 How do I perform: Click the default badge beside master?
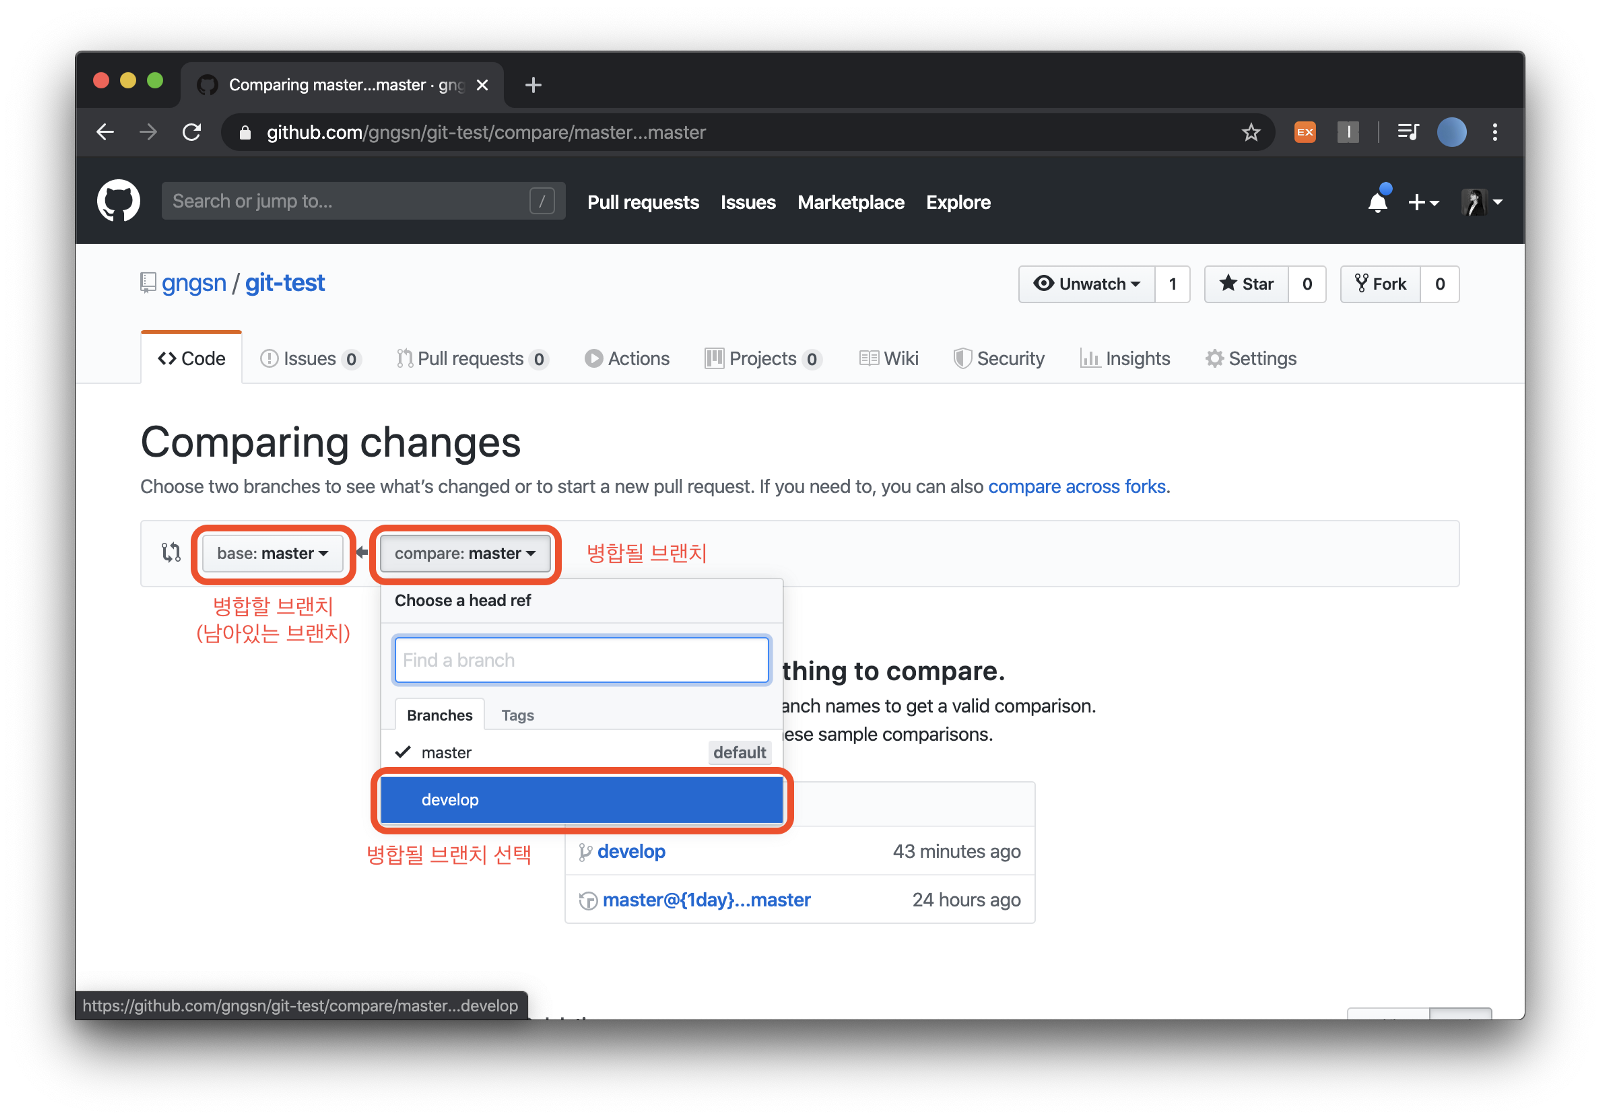pos(740,752)
